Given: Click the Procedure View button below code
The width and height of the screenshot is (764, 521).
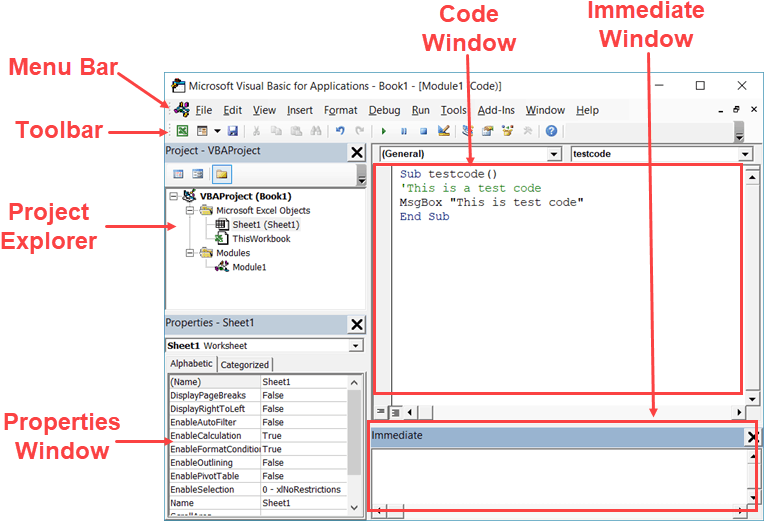Looking at the screenshot, I should 381,412.
